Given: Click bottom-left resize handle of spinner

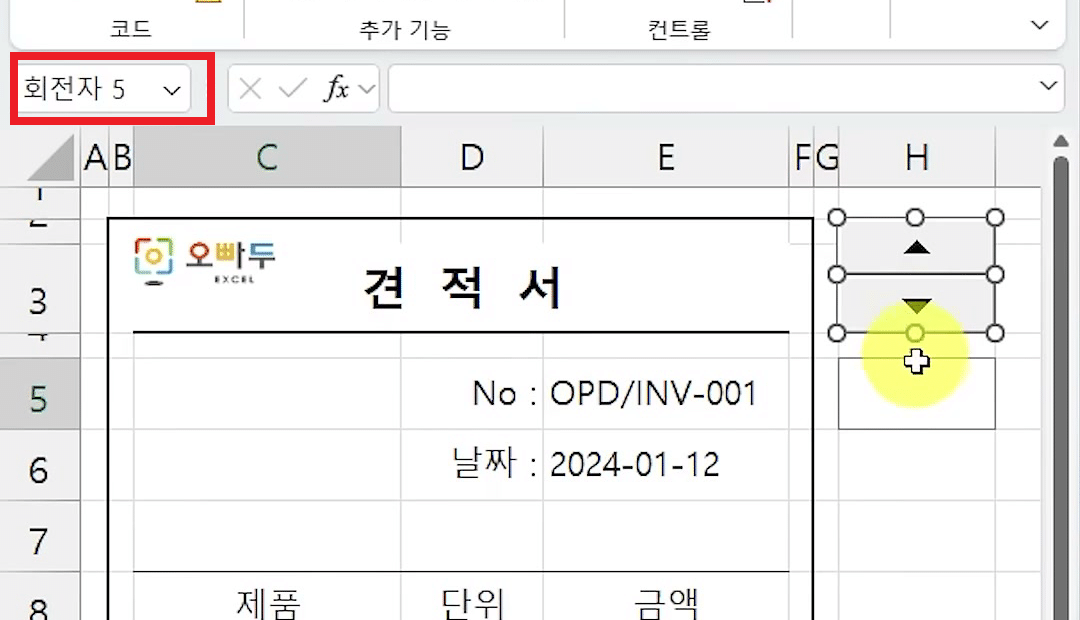Looking at the screenshot, I should point(836,333).
